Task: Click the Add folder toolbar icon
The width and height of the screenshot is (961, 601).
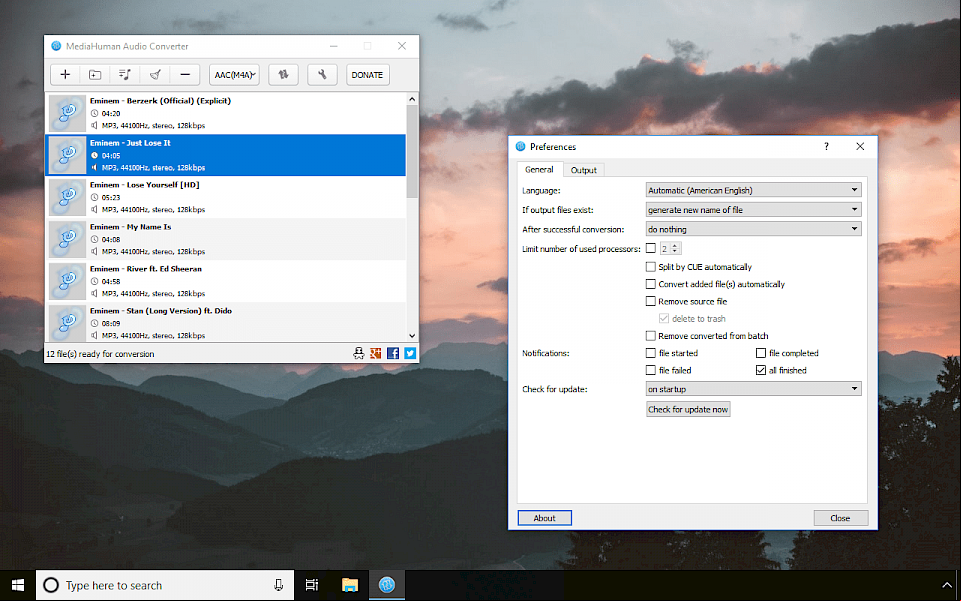Action: click(x=95, y=75)
